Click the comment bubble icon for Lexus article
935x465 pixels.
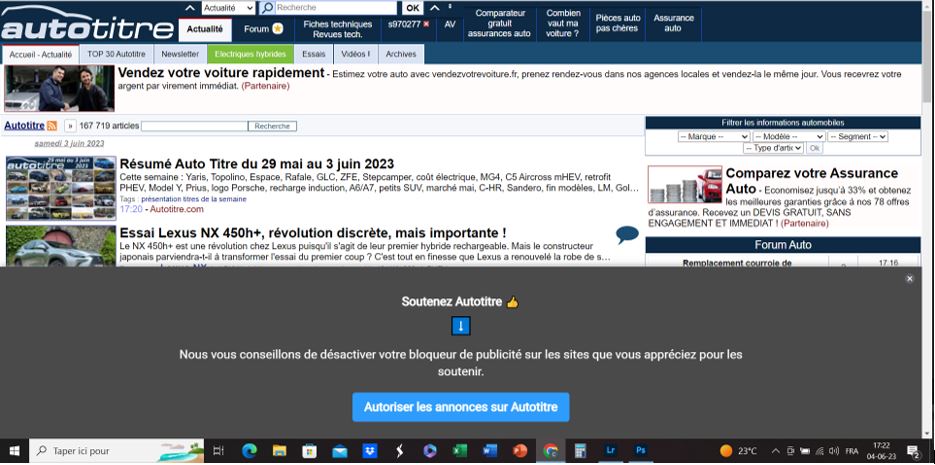[x=627, y=234]
